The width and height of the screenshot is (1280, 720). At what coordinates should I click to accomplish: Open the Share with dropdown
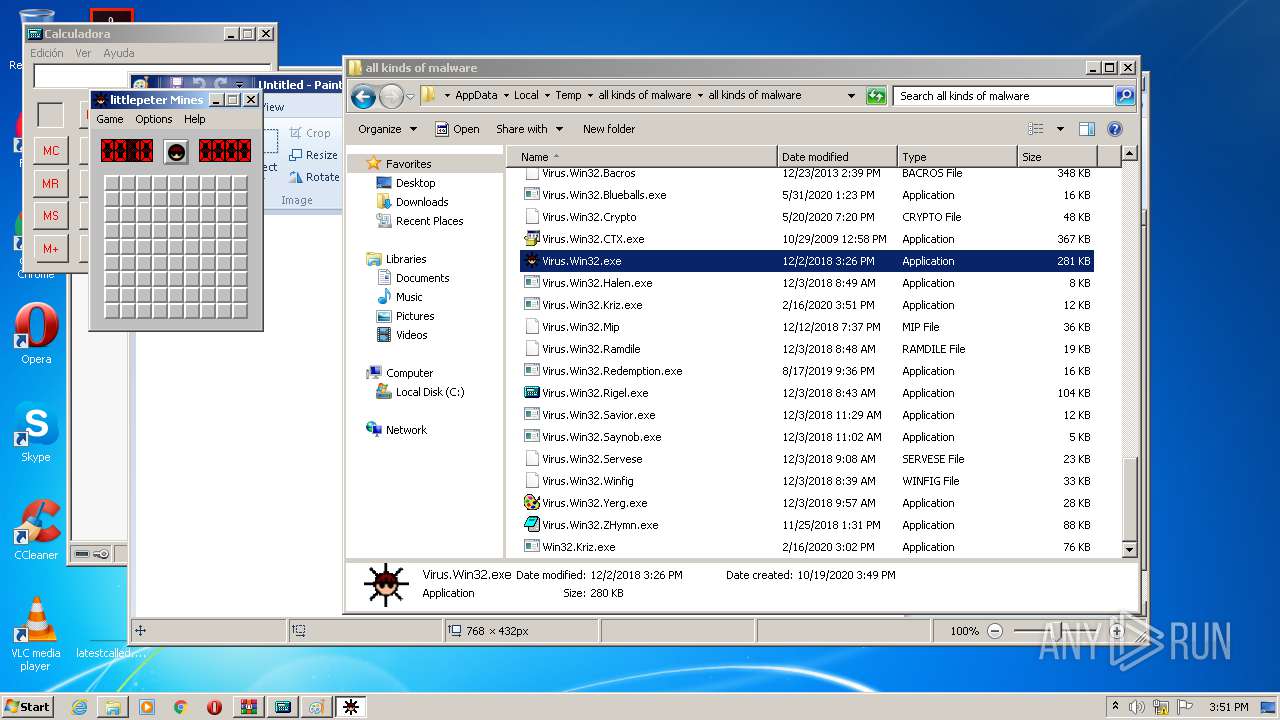pyautogui.click(x=530, y=129)
